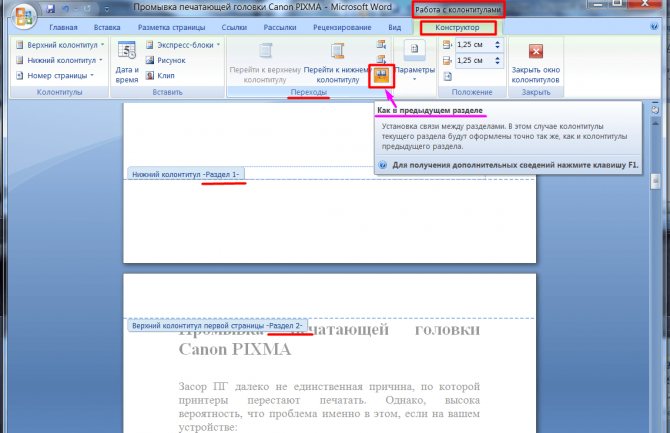This screenshot has height=433, width=670.
Task: Click the help icon in the tooltip
Action: click(x=383, y=165)
